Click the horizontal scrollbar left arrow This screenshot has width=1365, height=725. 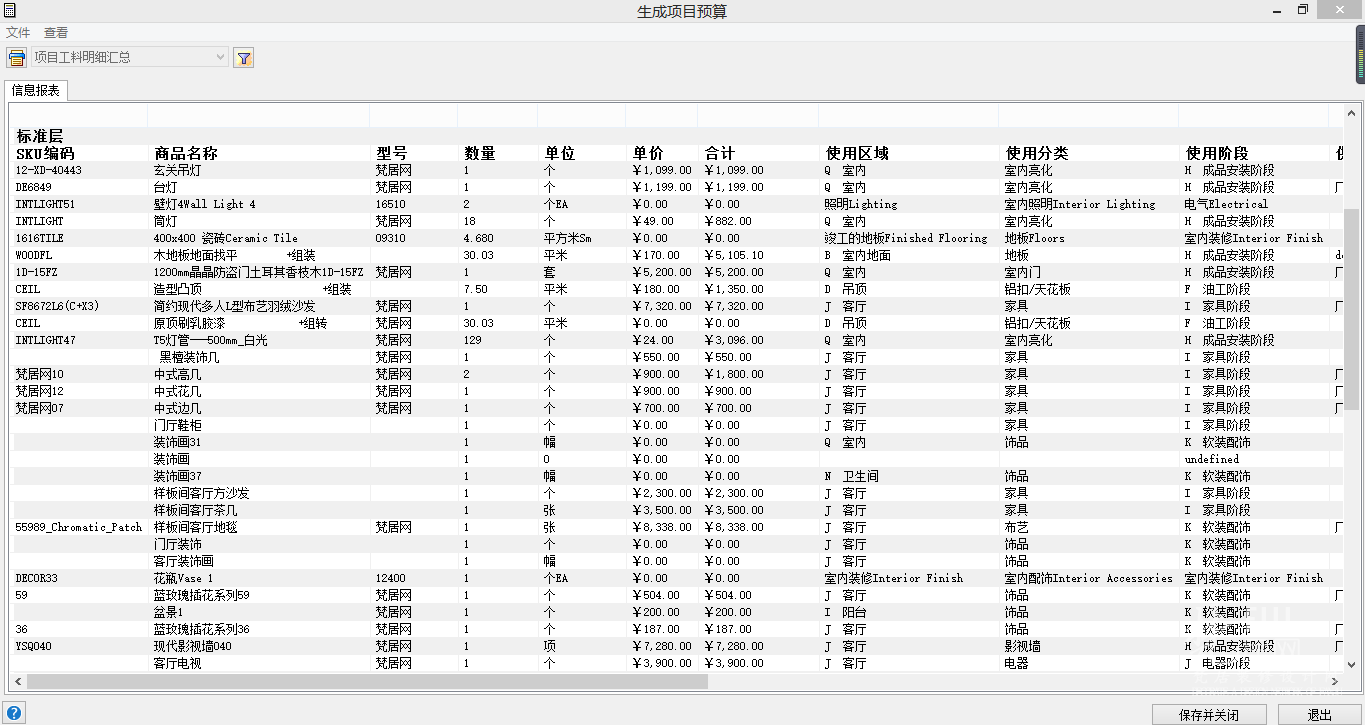[x=19, y=681]
